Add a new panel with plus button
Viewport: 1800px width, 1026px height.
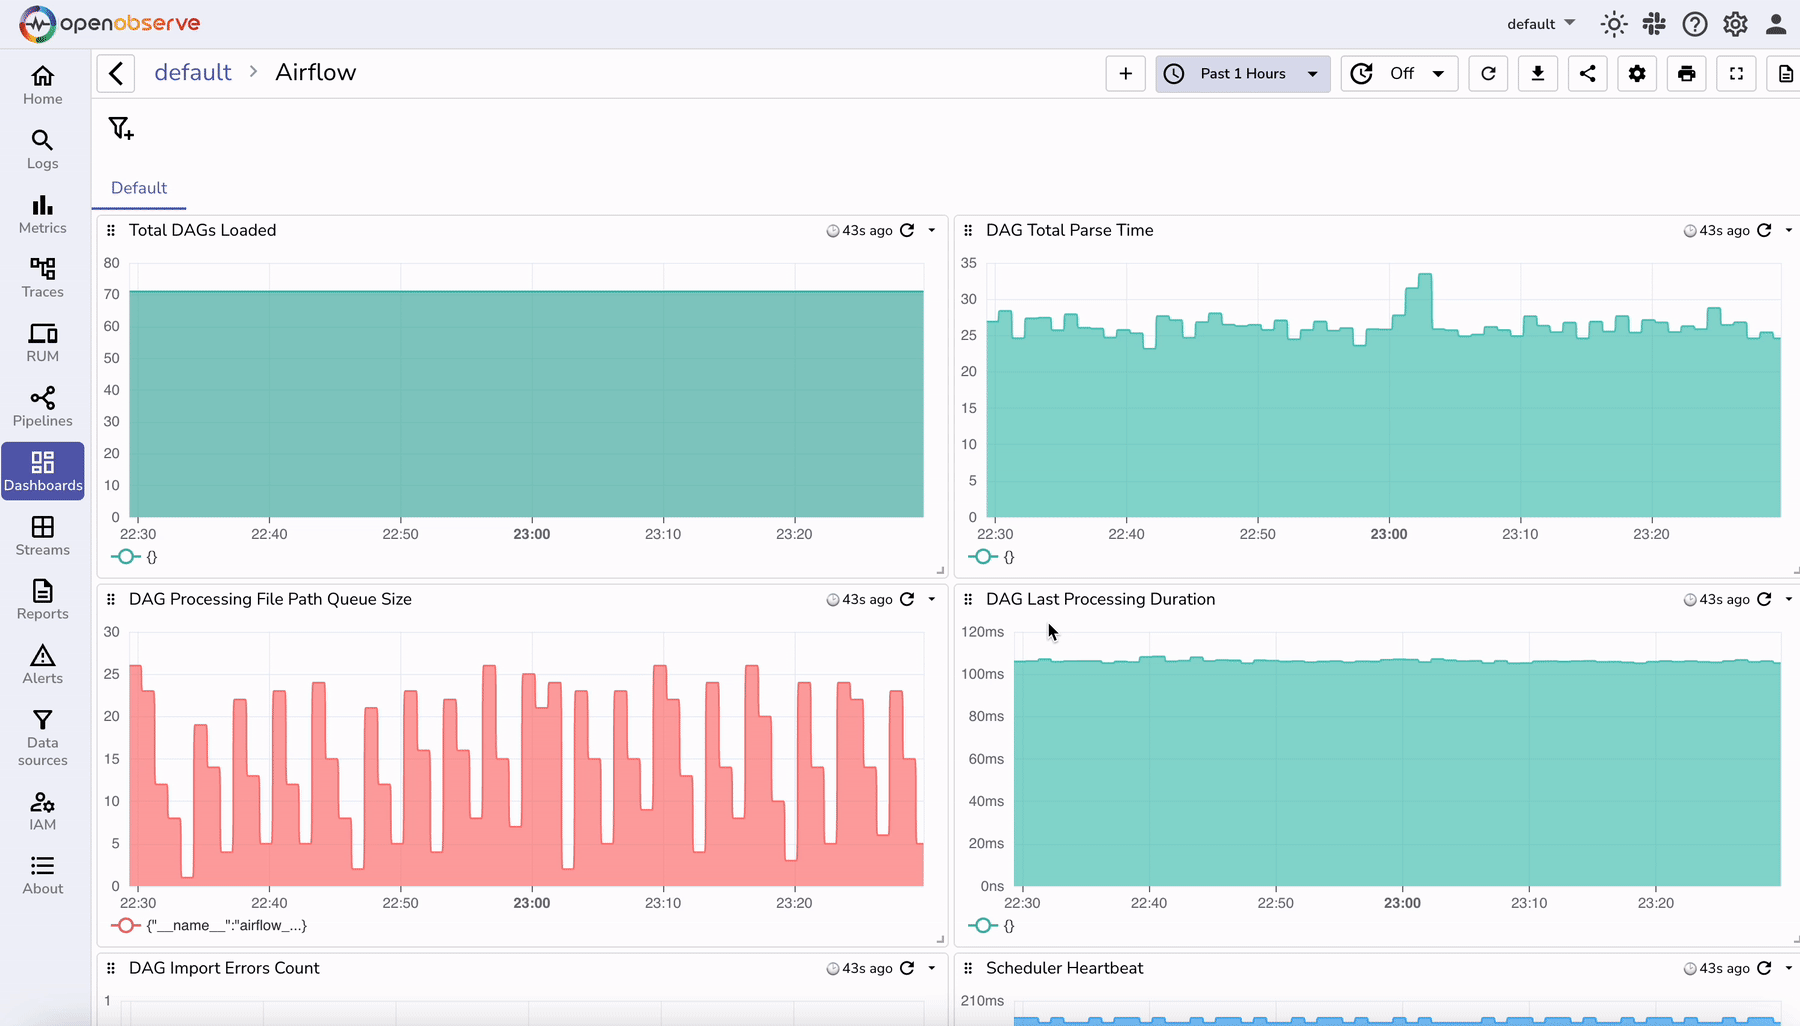[x=1125, y=73]
